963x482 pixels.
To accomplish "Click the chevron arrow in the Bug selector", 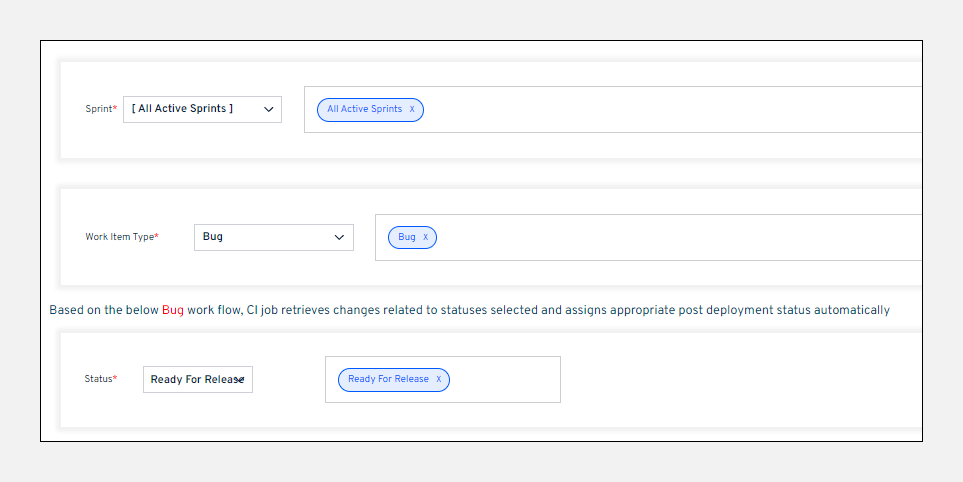I will [x=339, y=237].
